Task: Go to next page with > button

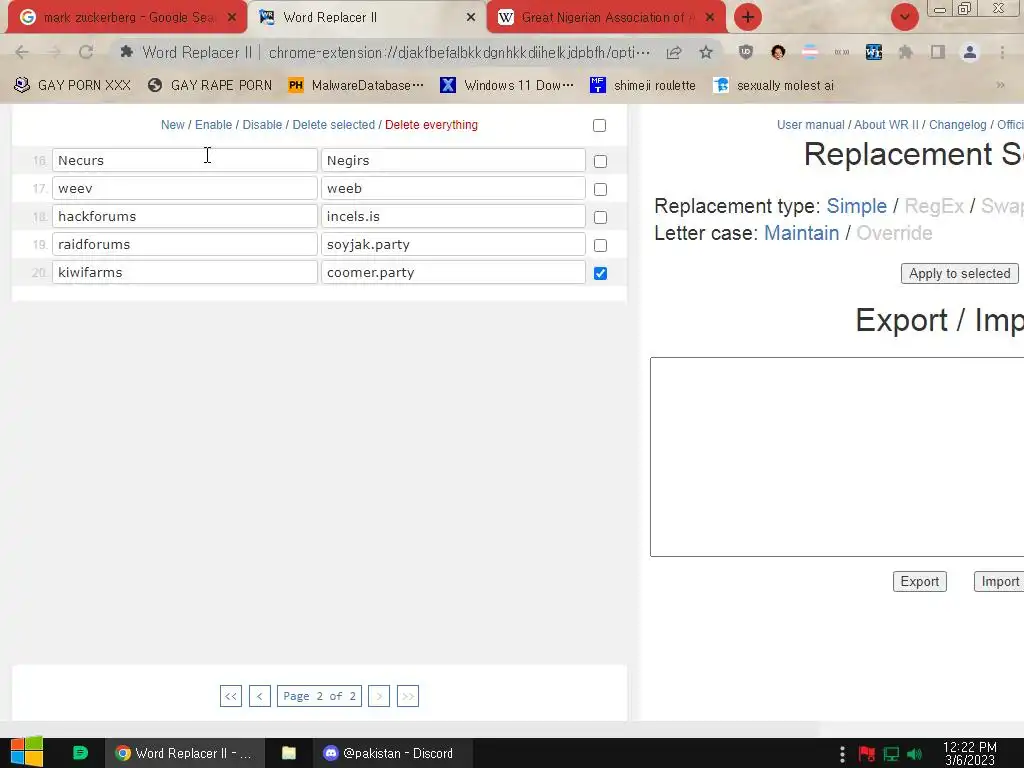Action: click(379, 696)
